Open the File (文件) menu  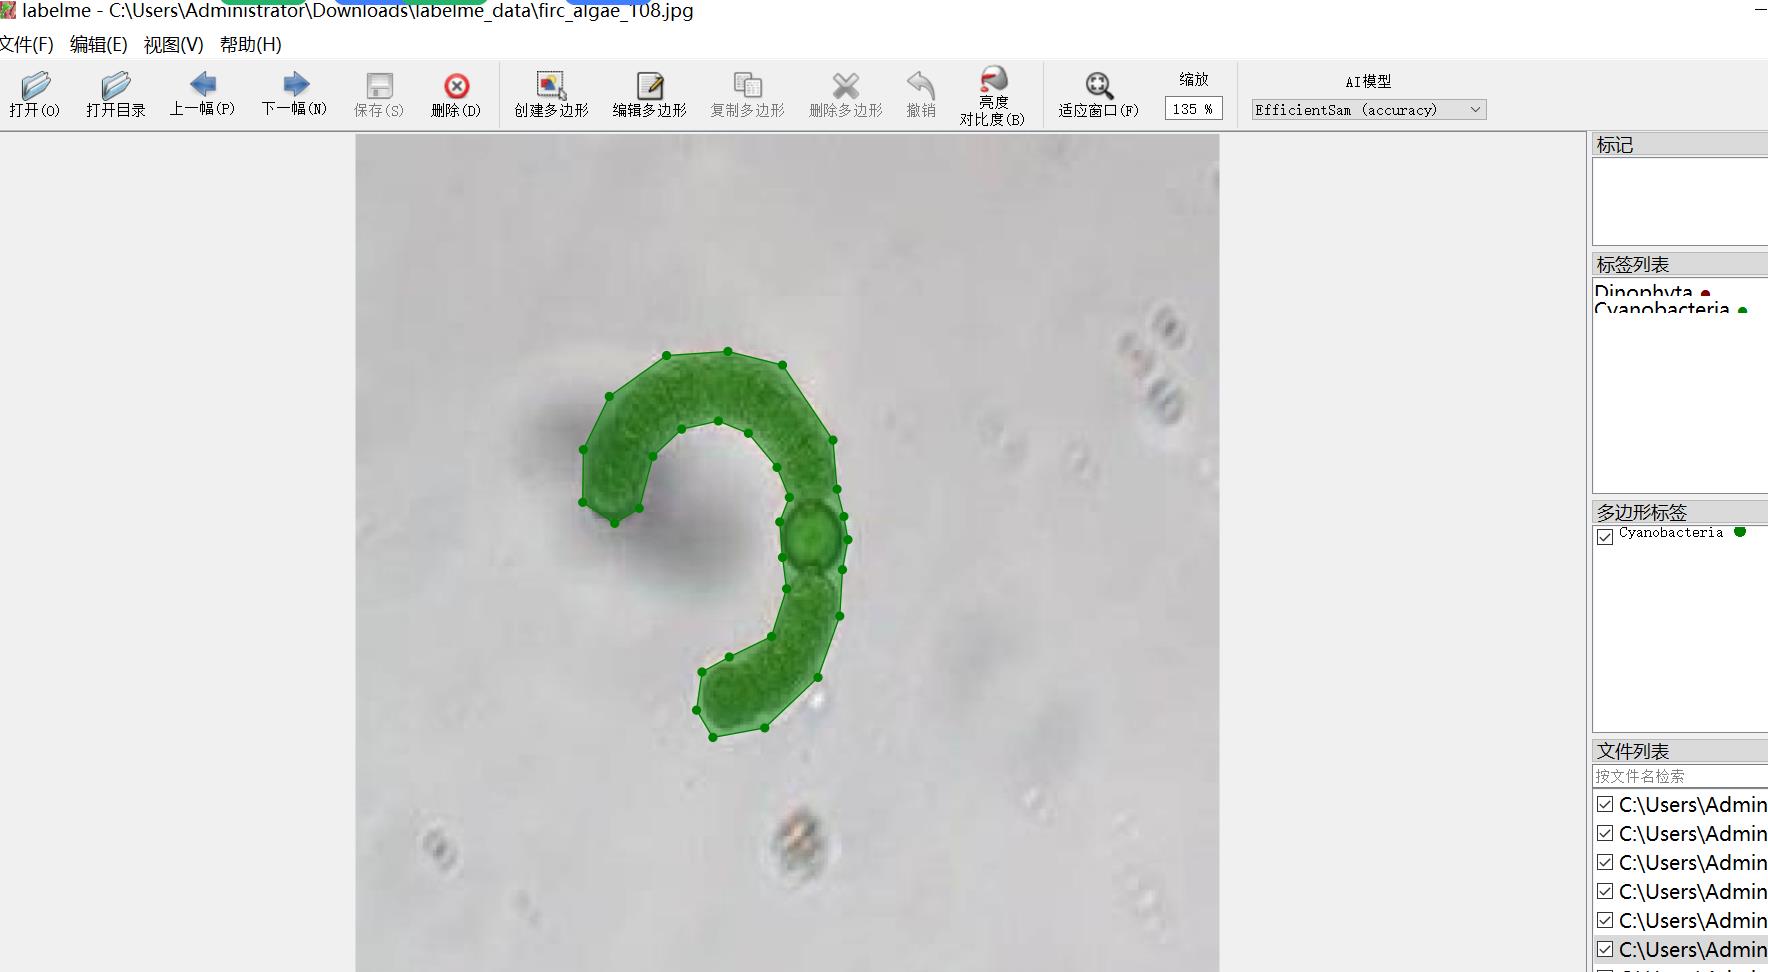coord(27,45)
